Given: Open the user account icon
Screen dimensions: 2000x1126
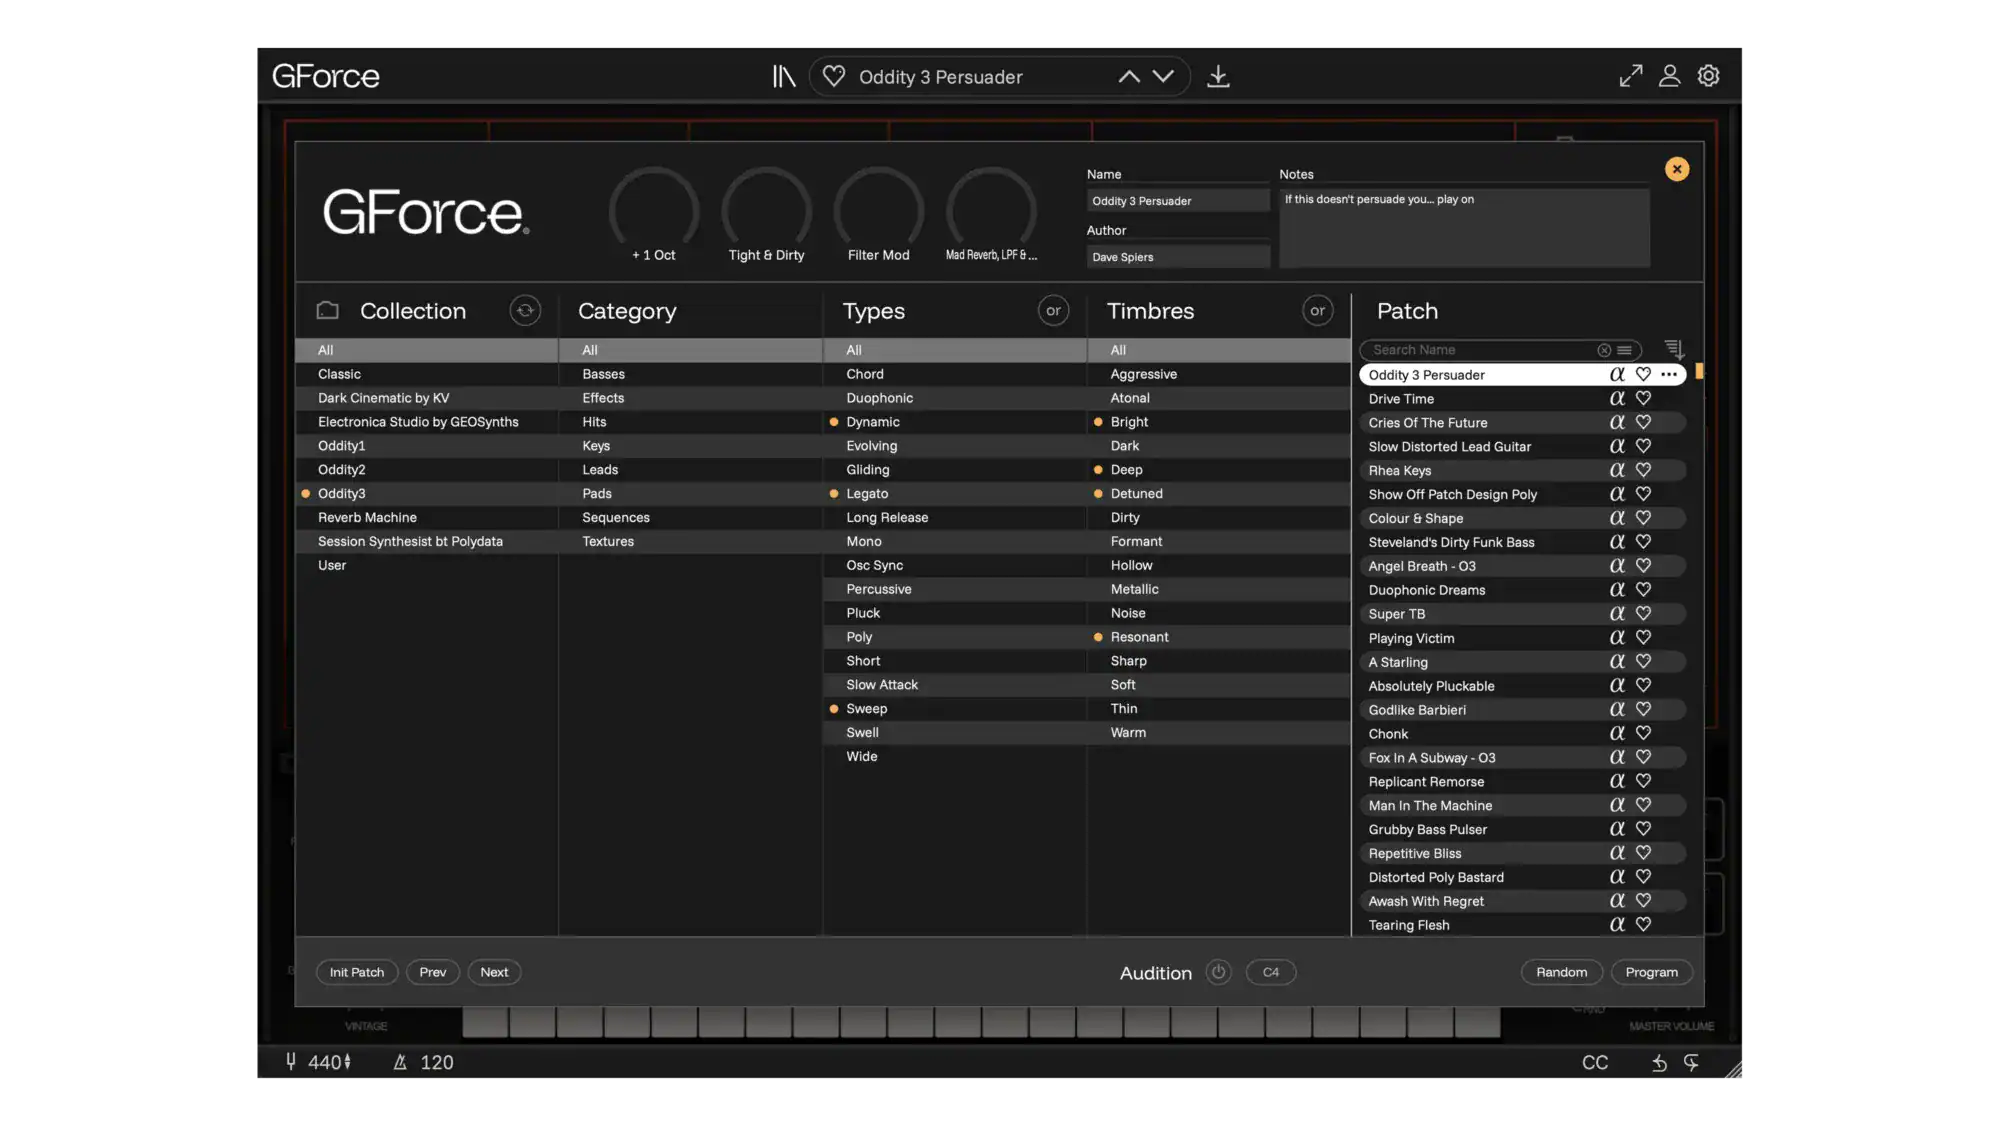Looking at the screenshot, I should click(1669, 76).
